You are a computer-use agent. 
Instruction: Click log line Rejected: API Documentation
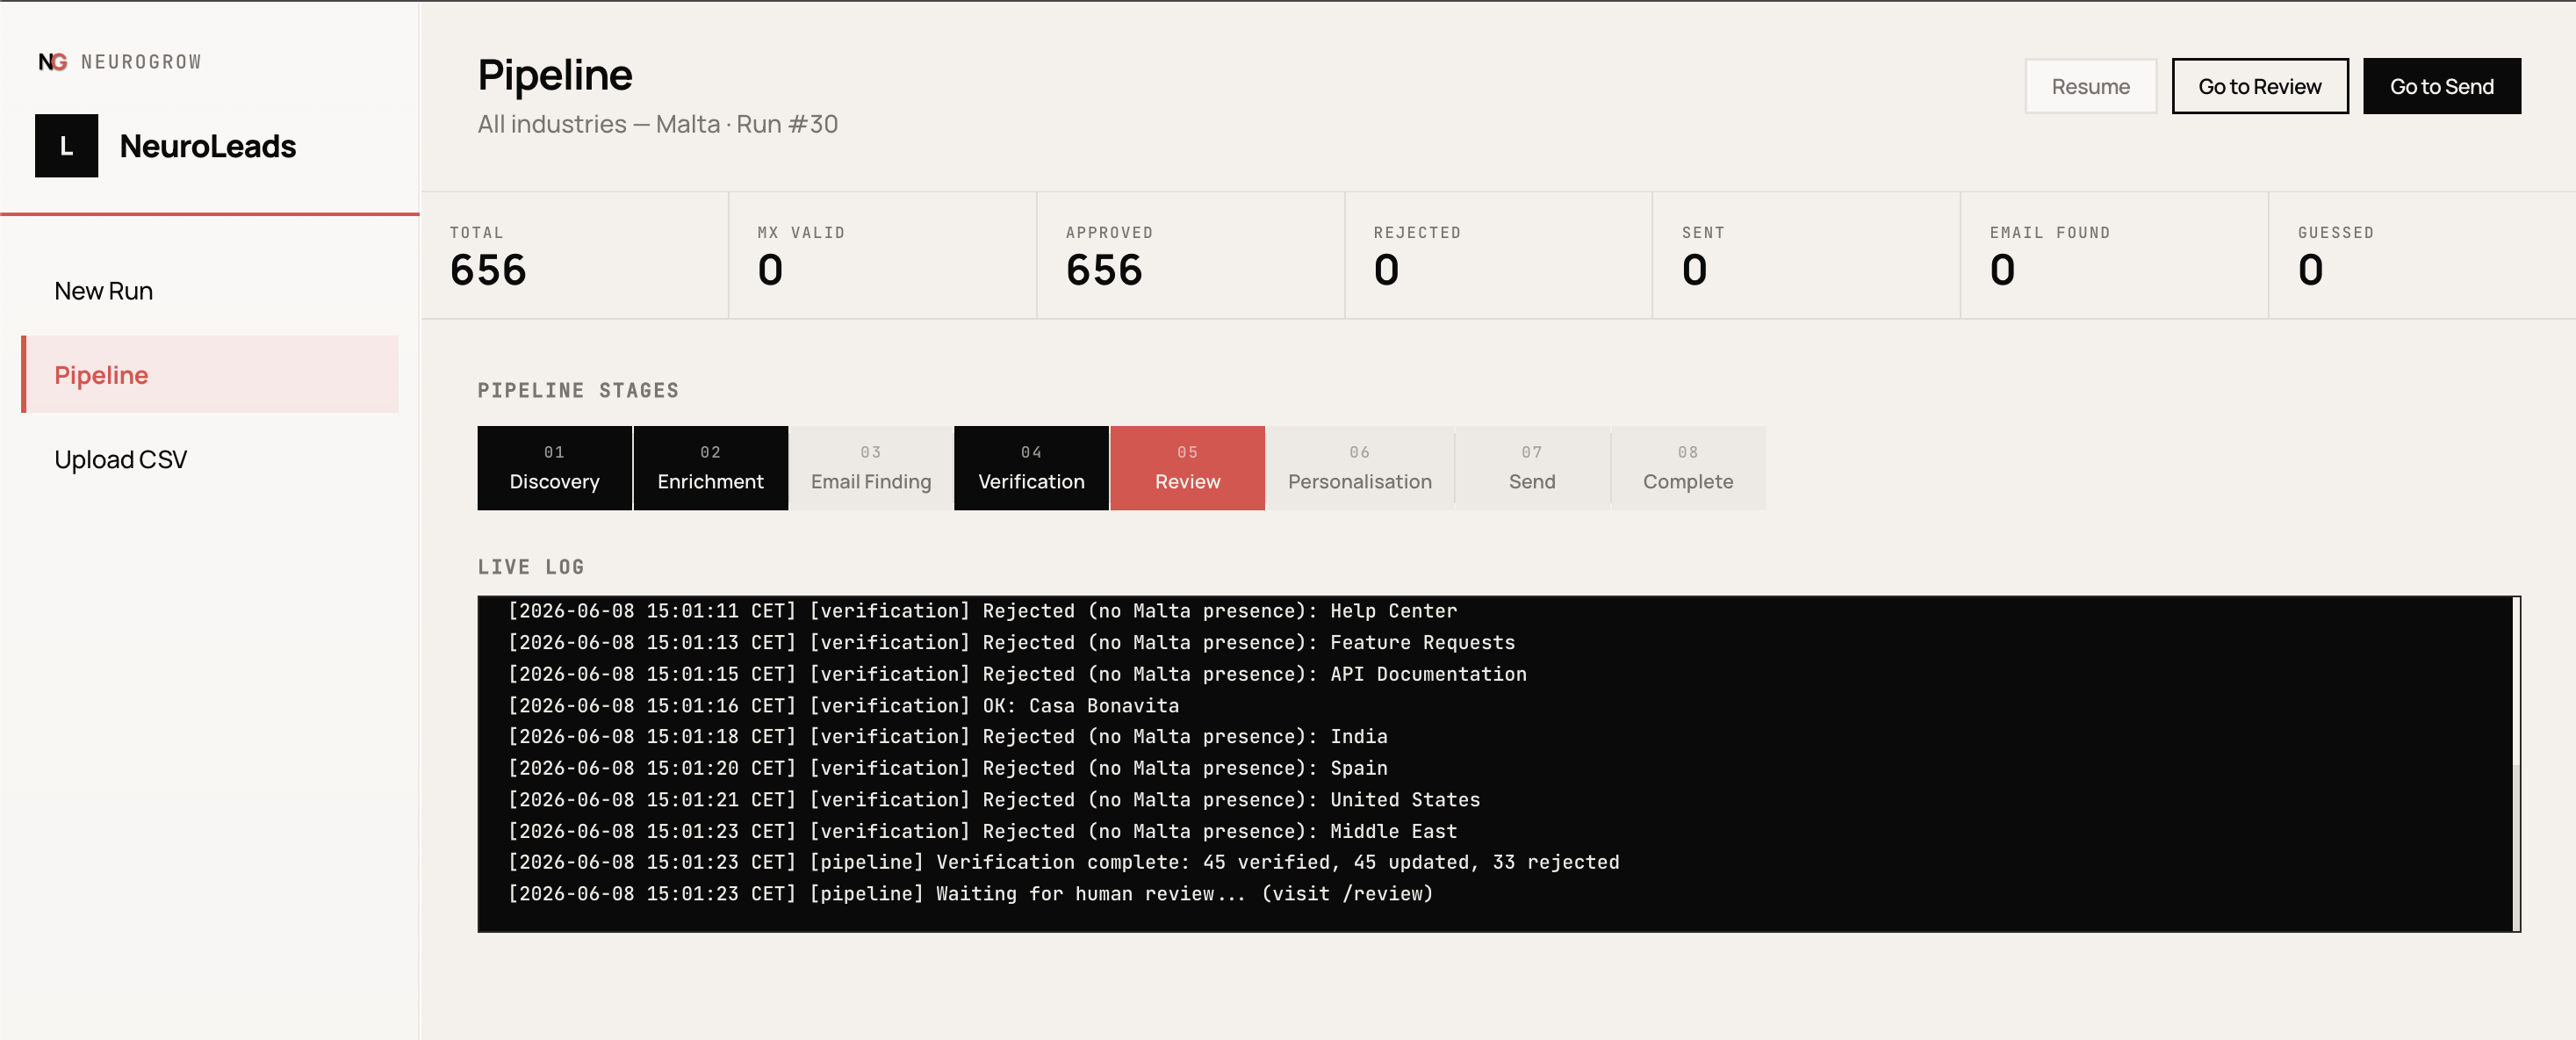coord(1017,674)
